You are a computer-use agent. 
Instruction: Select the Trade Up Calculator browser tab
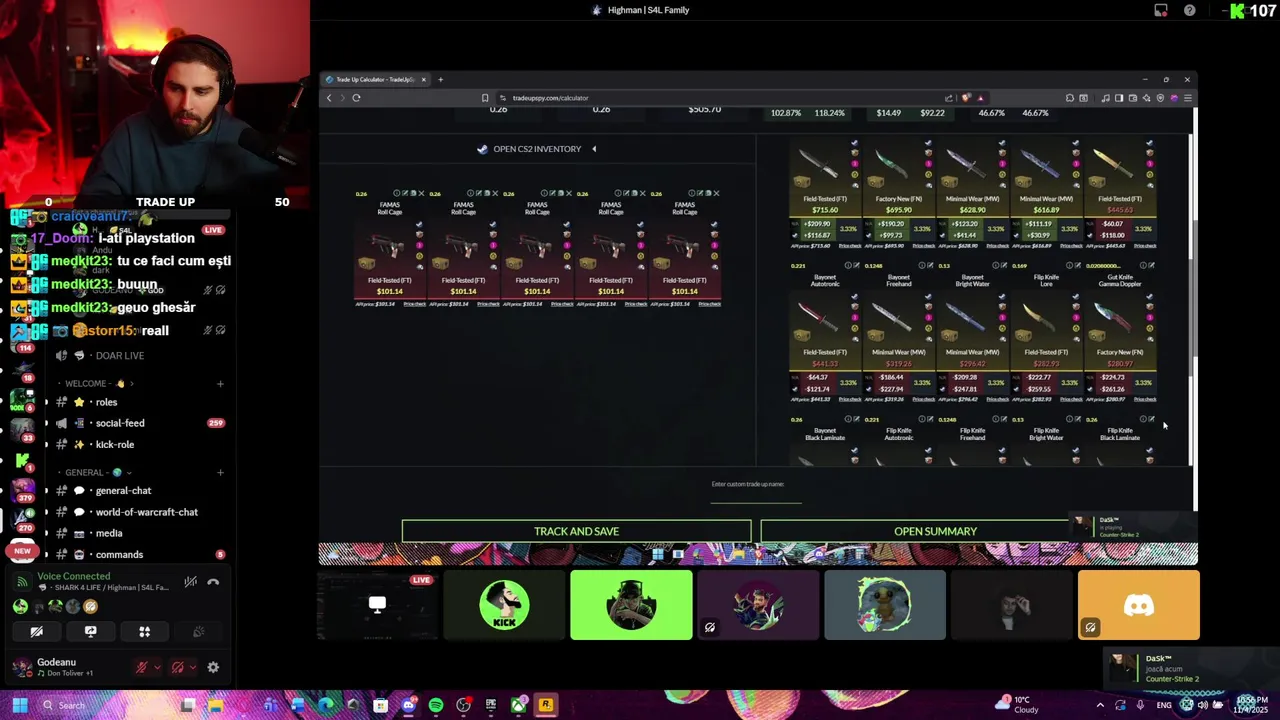(375, 79)
